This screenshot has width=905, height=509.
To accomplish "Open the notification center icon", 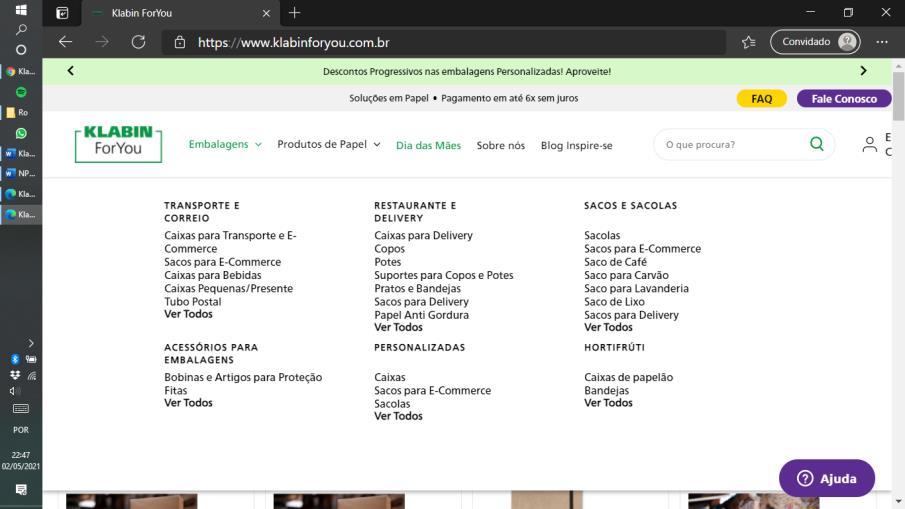I will (x=21, y=490).
